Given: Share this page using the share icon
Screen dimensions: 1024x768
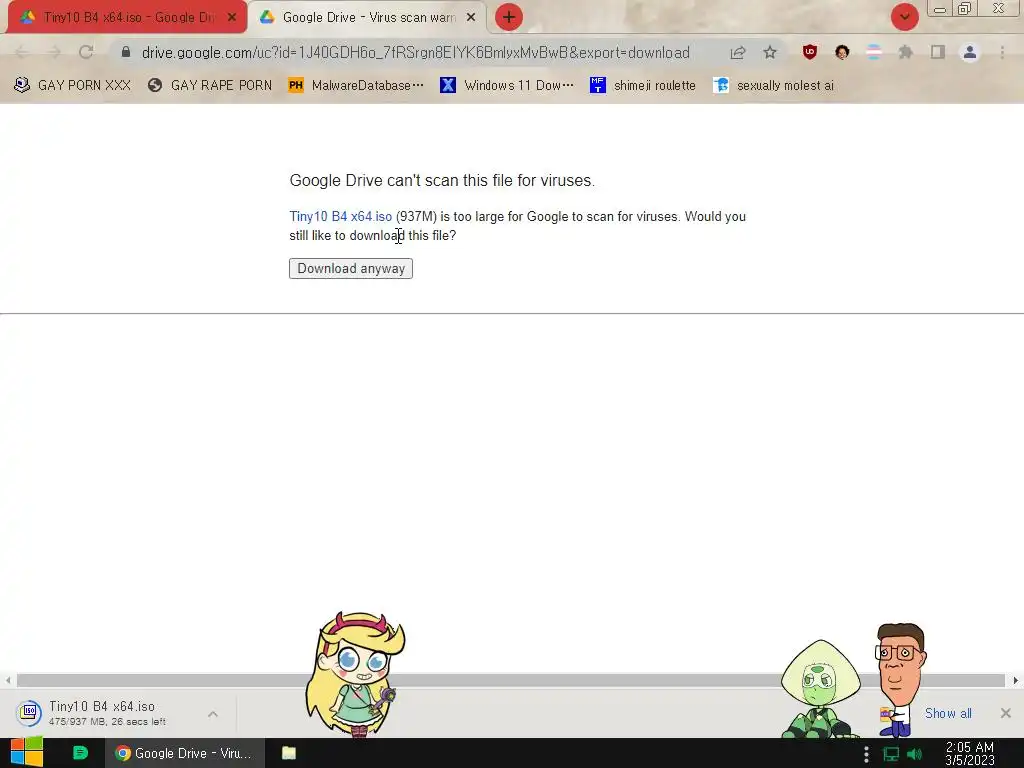Looking at the screenshot, I should tap(738, 52).
